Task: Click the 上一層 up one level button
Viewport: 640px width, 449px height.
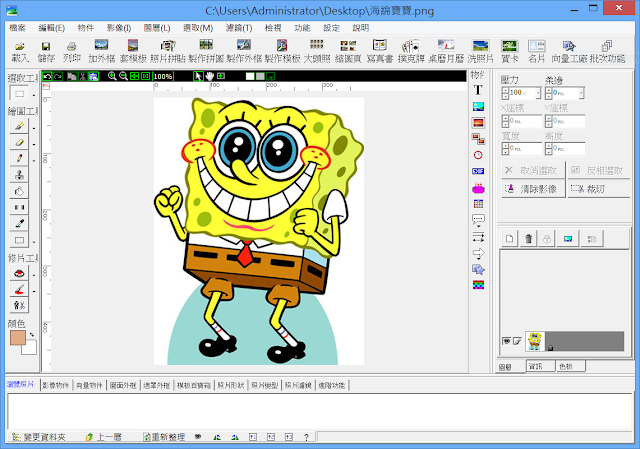Action: point(104,437)
